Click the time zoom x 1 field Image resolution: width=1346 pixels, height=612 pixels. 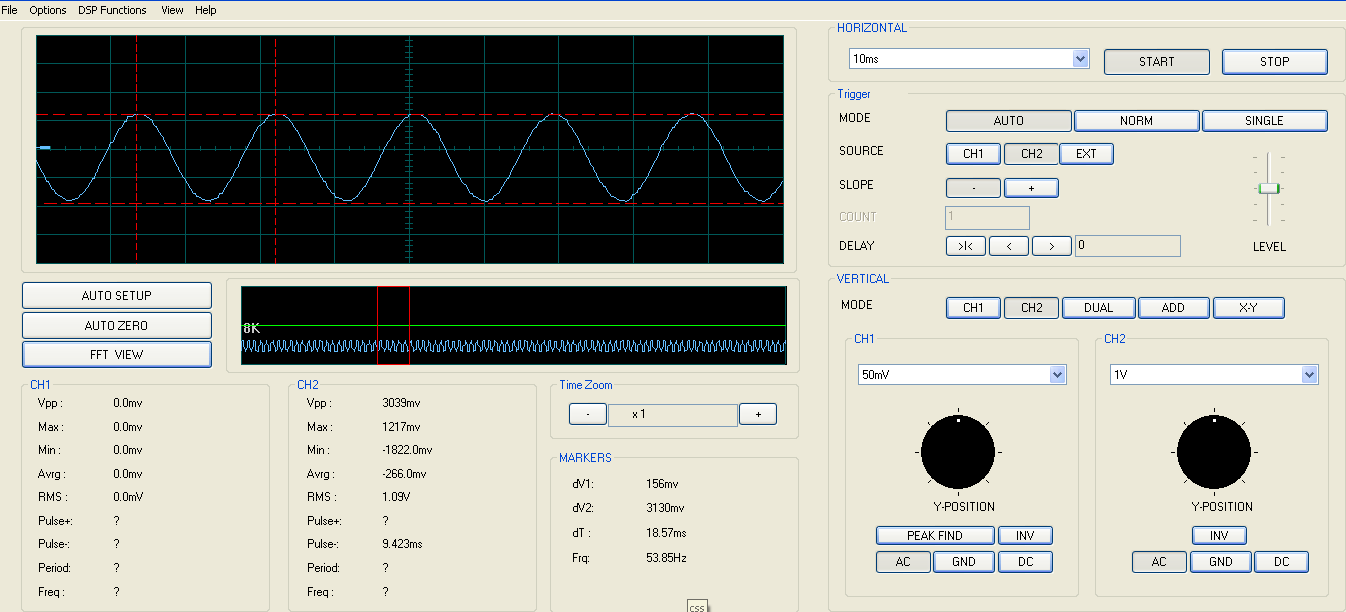tap(673, 415)
